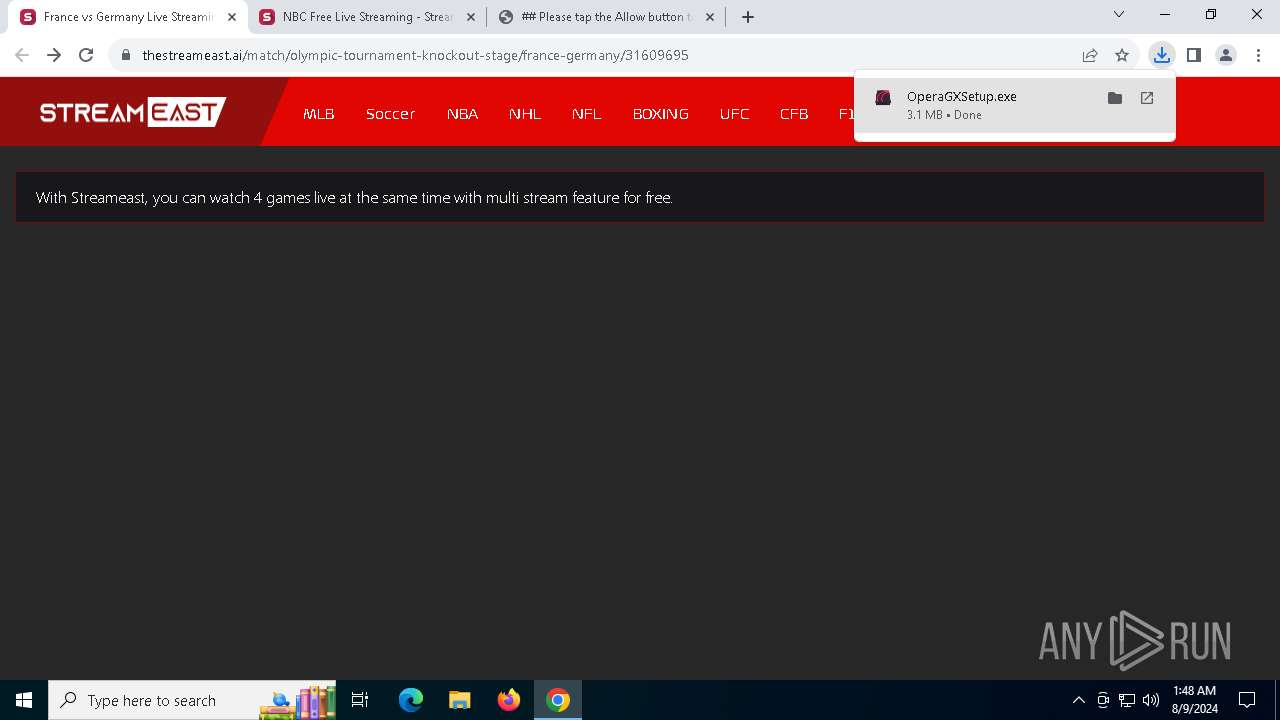1280x720 pixels.
Task: Open the volume speaker tray icon
Action: pyautogui.click(x=1150, y=700)
